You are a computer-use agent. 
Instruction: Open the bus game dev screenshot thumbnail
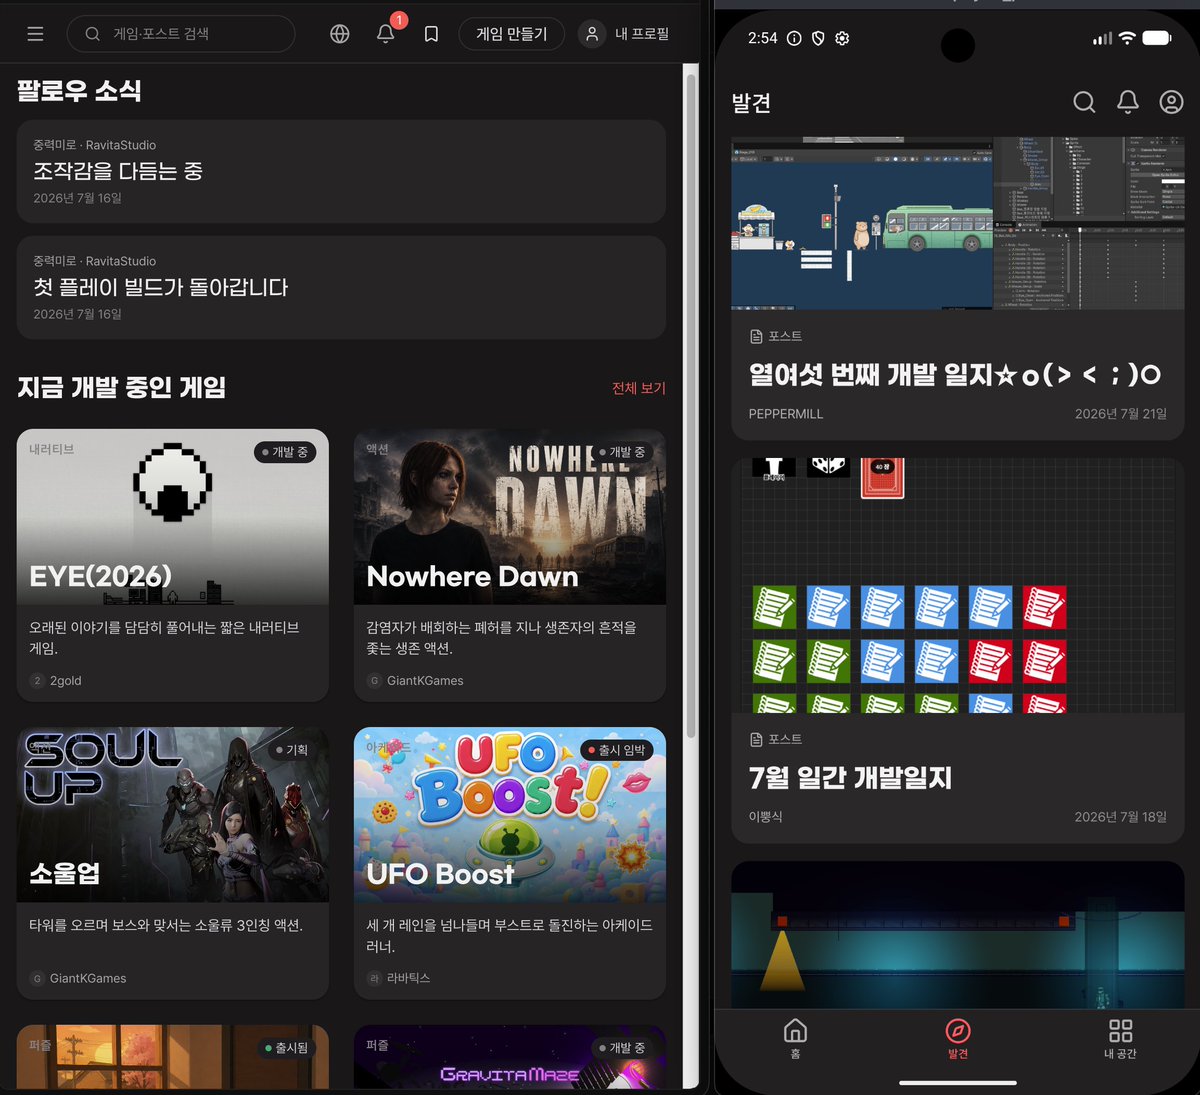[958, 224]
